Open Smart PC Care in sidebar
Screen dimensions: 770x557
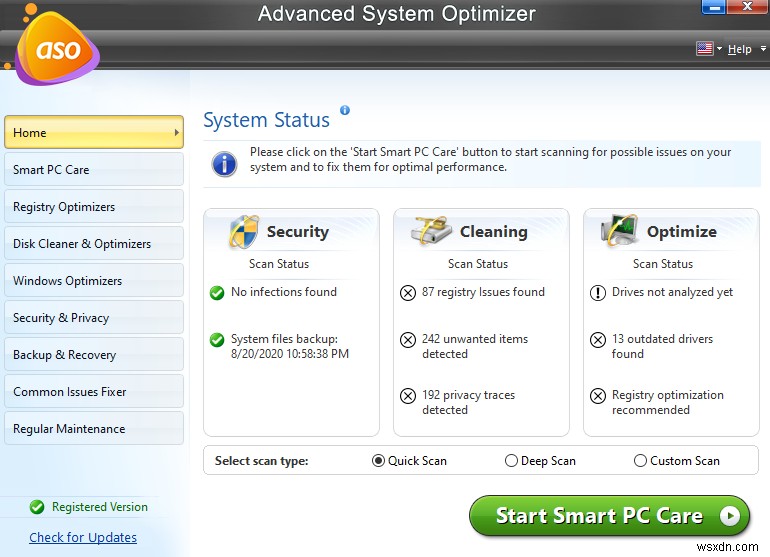pos(93,170)
